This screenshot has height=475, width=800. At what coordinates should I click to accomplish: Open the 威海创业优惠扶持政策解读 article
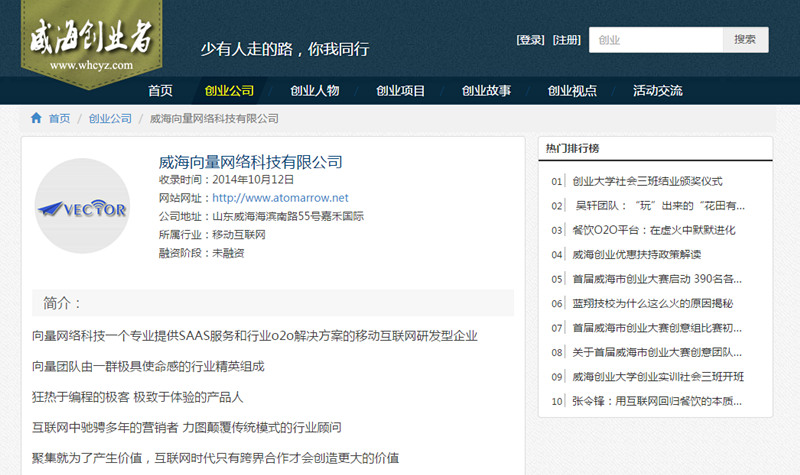tap(636, 254)
